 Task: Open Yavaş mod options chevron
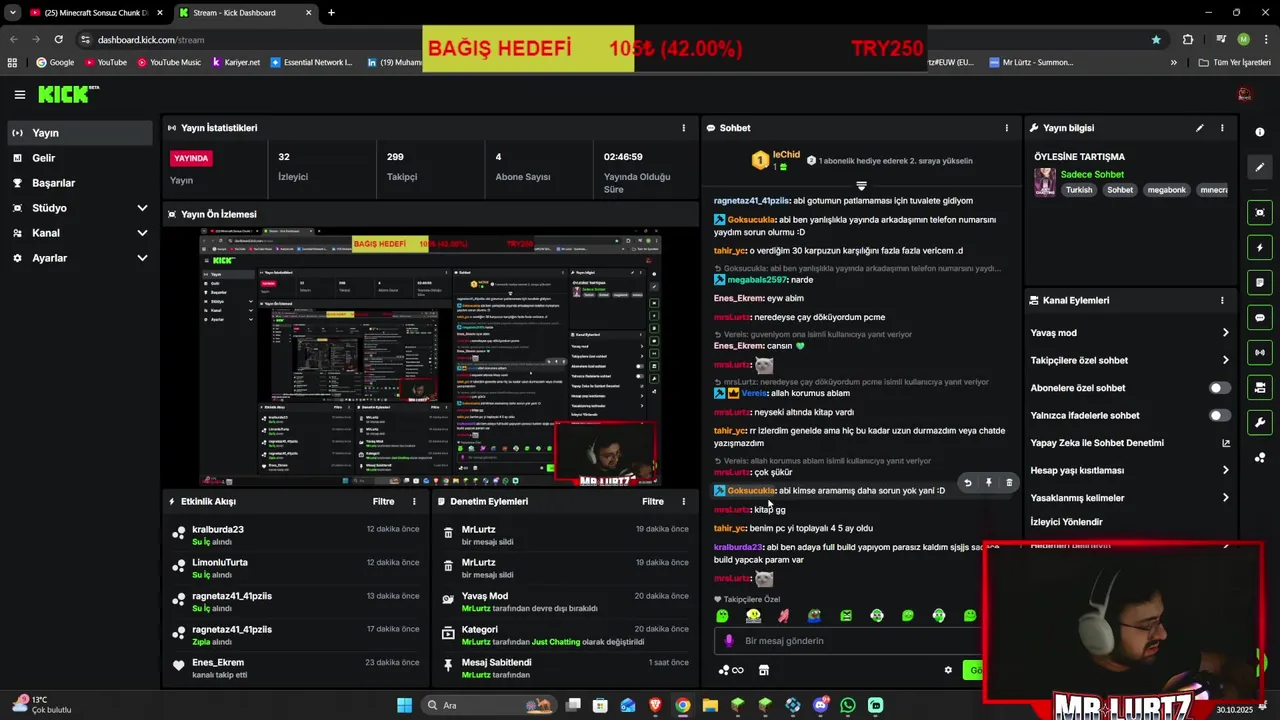[1225, 333]
